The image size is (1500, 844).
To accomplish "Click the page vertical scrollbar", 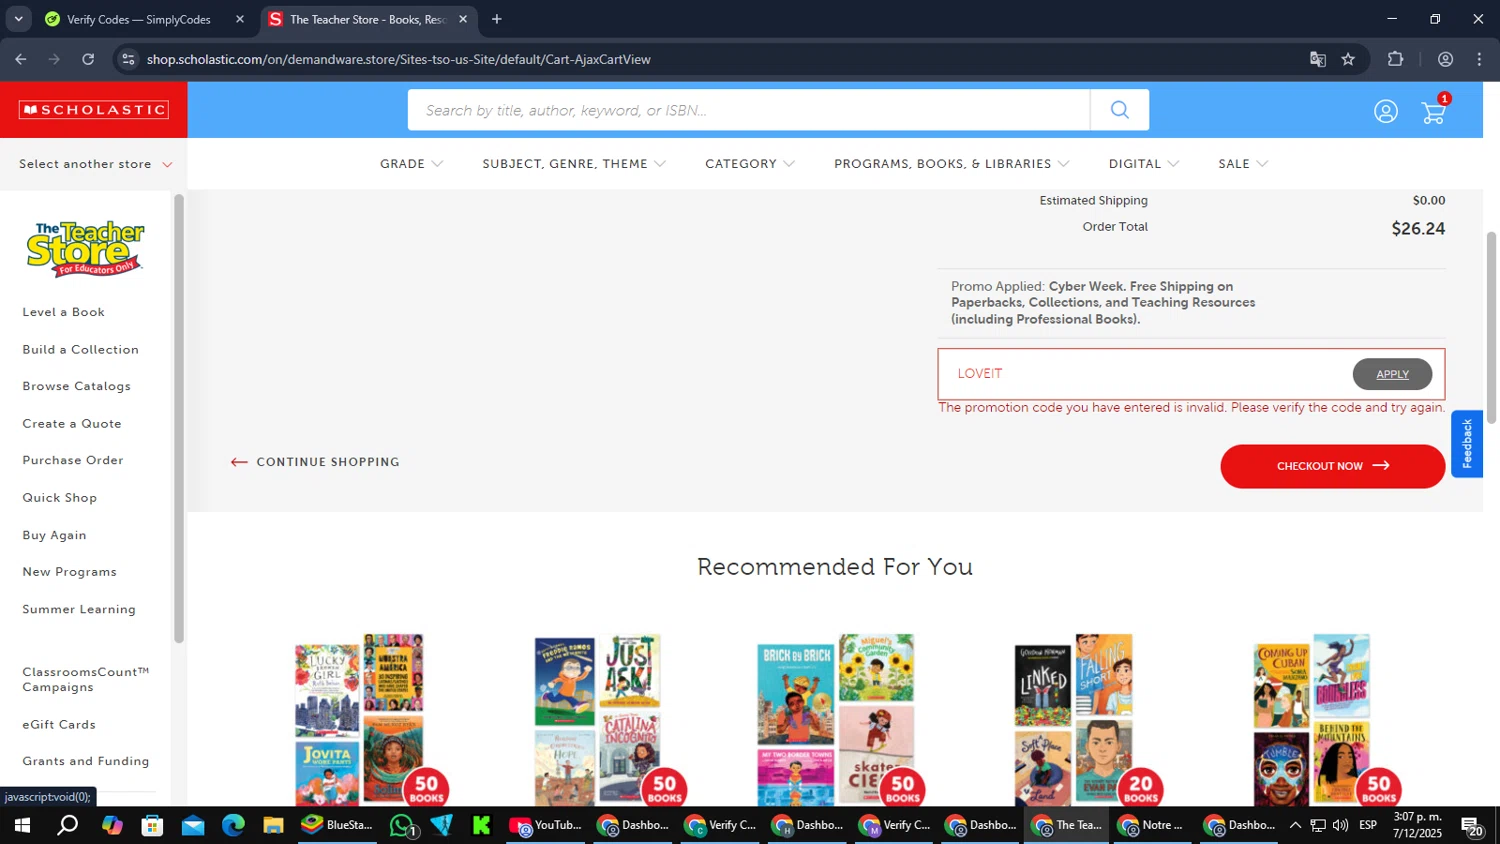I will 1491,327.
